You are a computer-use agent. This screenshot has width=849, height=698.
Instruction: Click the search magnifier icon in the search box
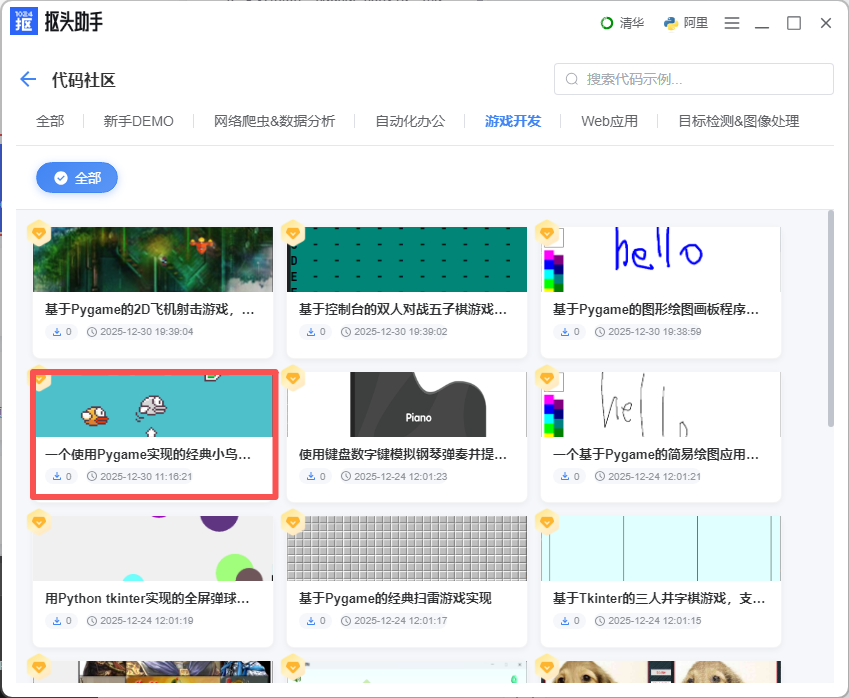pos(570,79)
